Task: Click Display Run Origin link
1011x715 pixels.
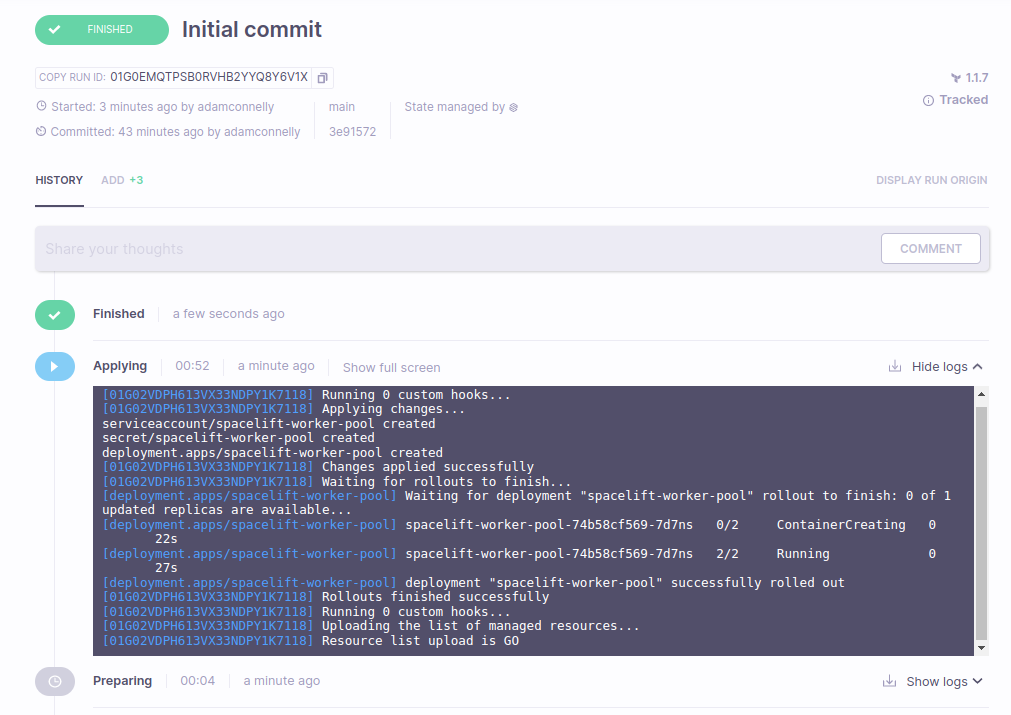Action: tap(931, 181)
